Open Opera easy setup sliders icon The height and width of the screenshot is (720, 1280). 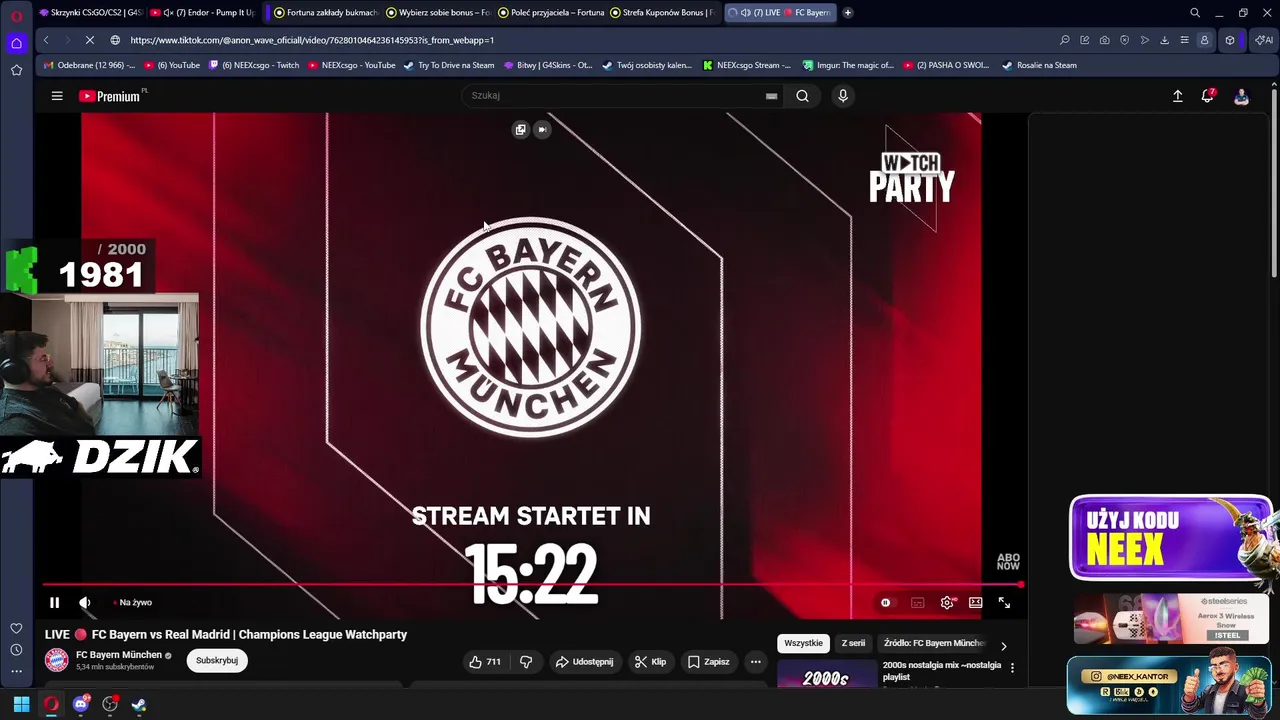pyautogui.click(x=1184, y=40)
